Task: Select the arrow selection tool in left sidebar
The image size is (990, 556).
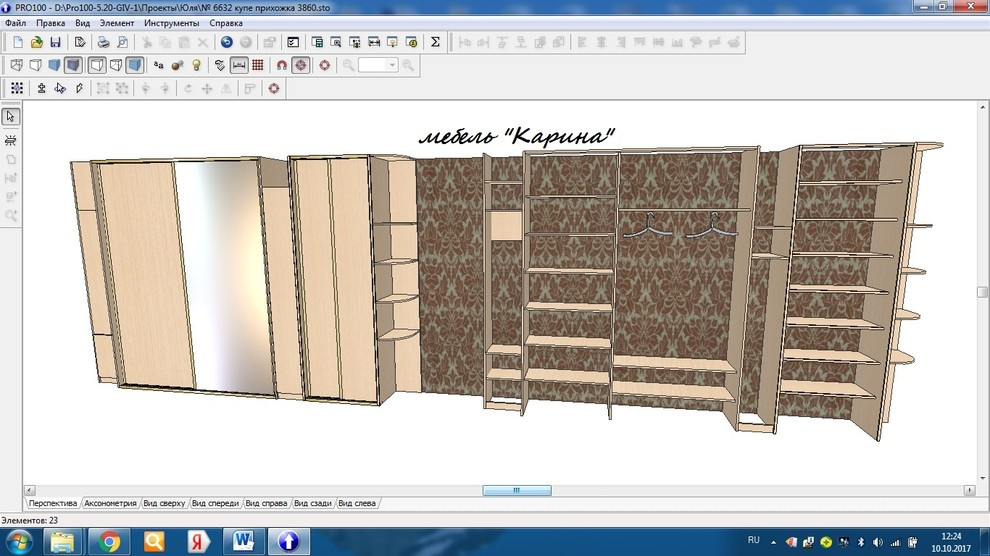Action: click(x=11, y=117)
